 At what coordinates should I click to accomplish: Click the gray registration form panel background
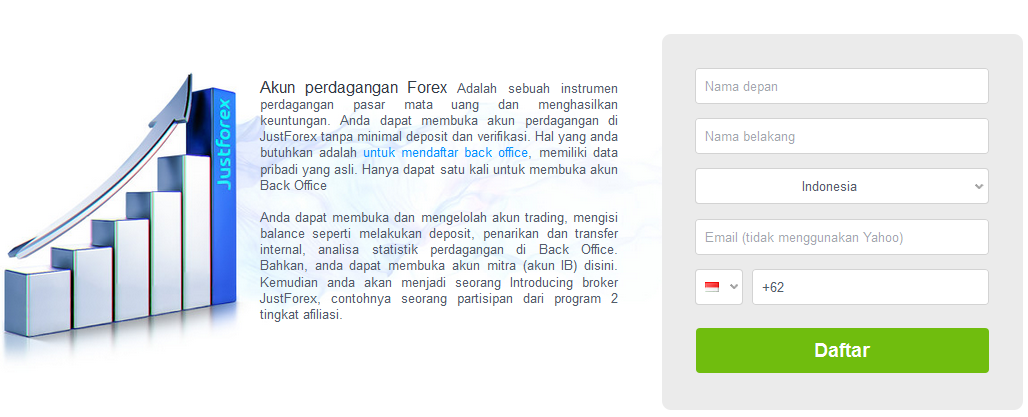click(x=842, y=392)
